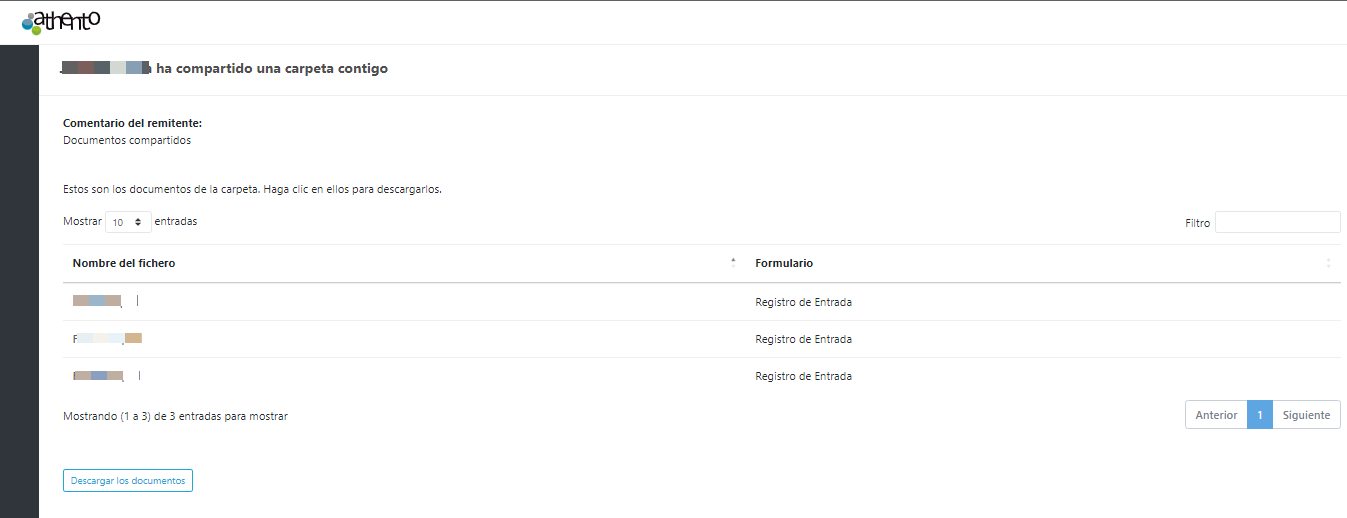Download the first file in the list
Viewport: 1347px width, 518px height.
98,301
